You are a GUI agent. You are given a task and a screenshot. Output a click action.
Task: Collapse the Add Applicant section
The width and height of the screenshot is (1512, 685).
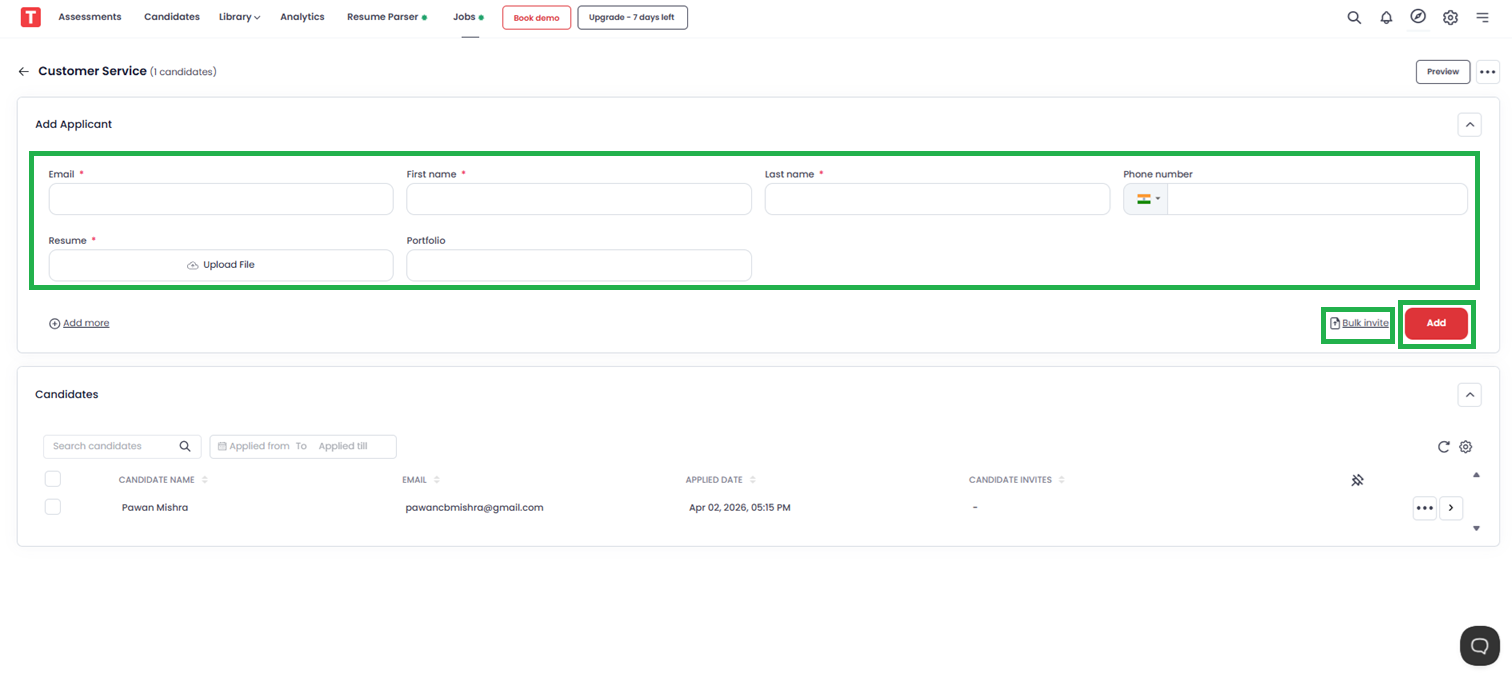point(1469,125)
